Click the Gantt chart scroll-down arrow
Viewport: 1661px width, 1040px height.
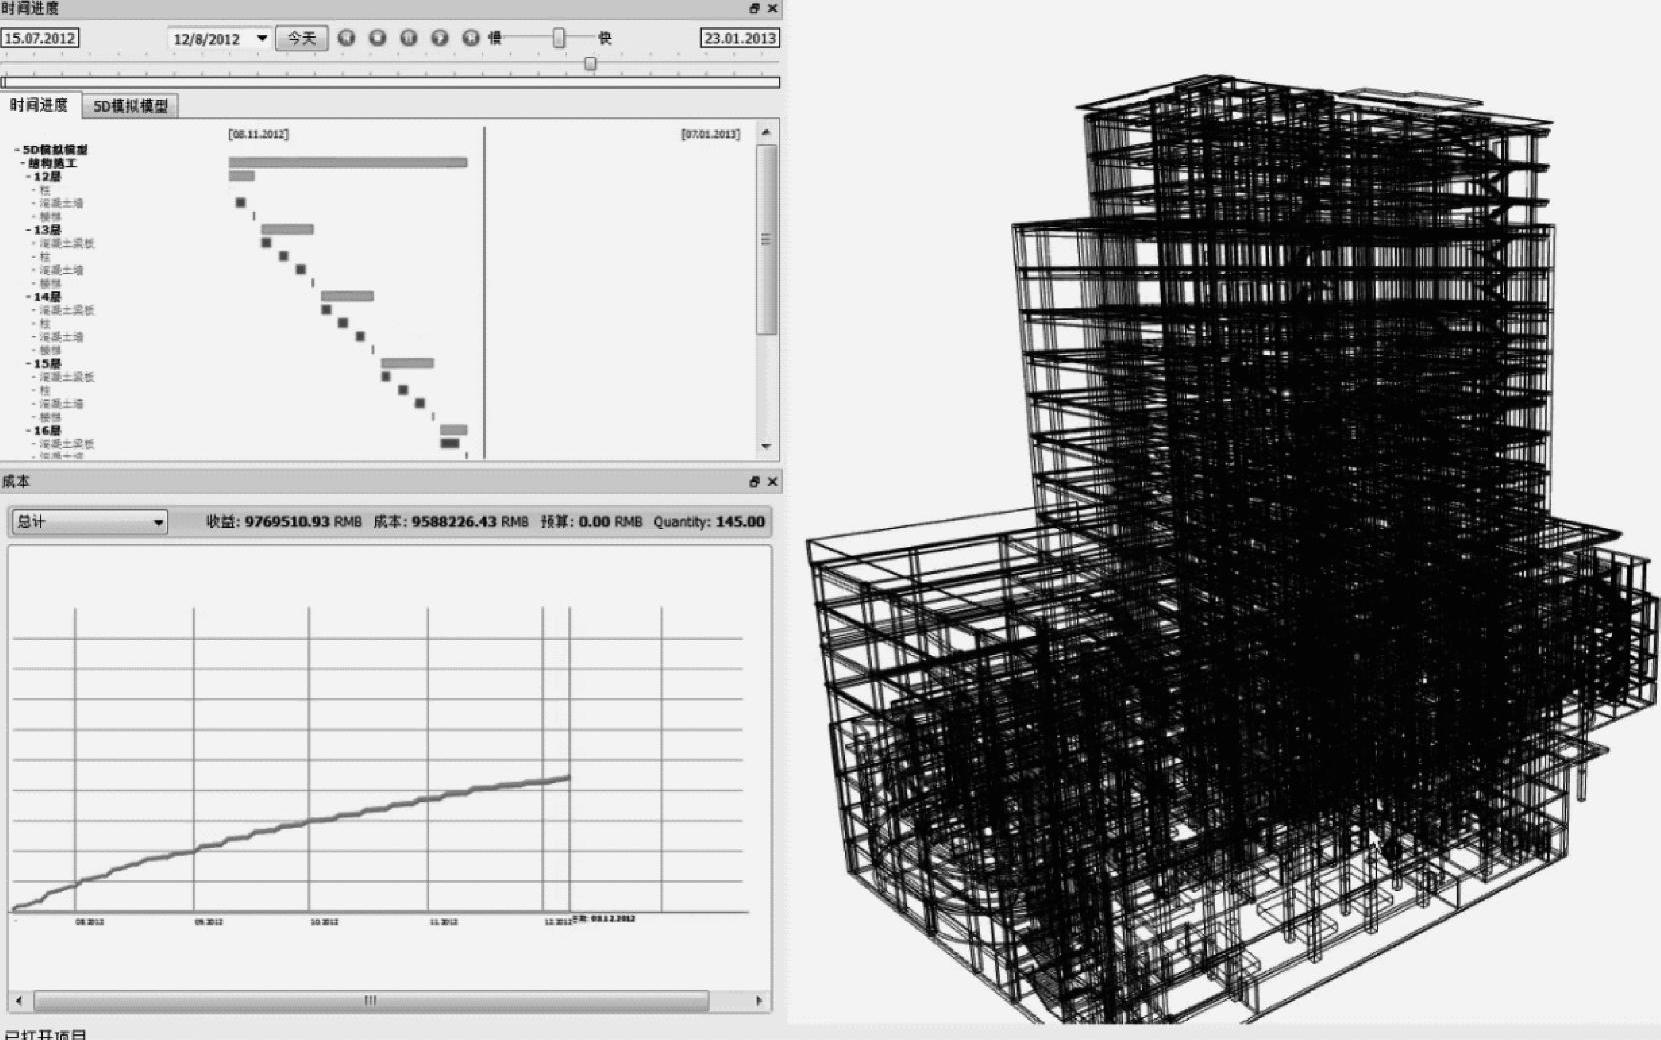click(766, 446)
